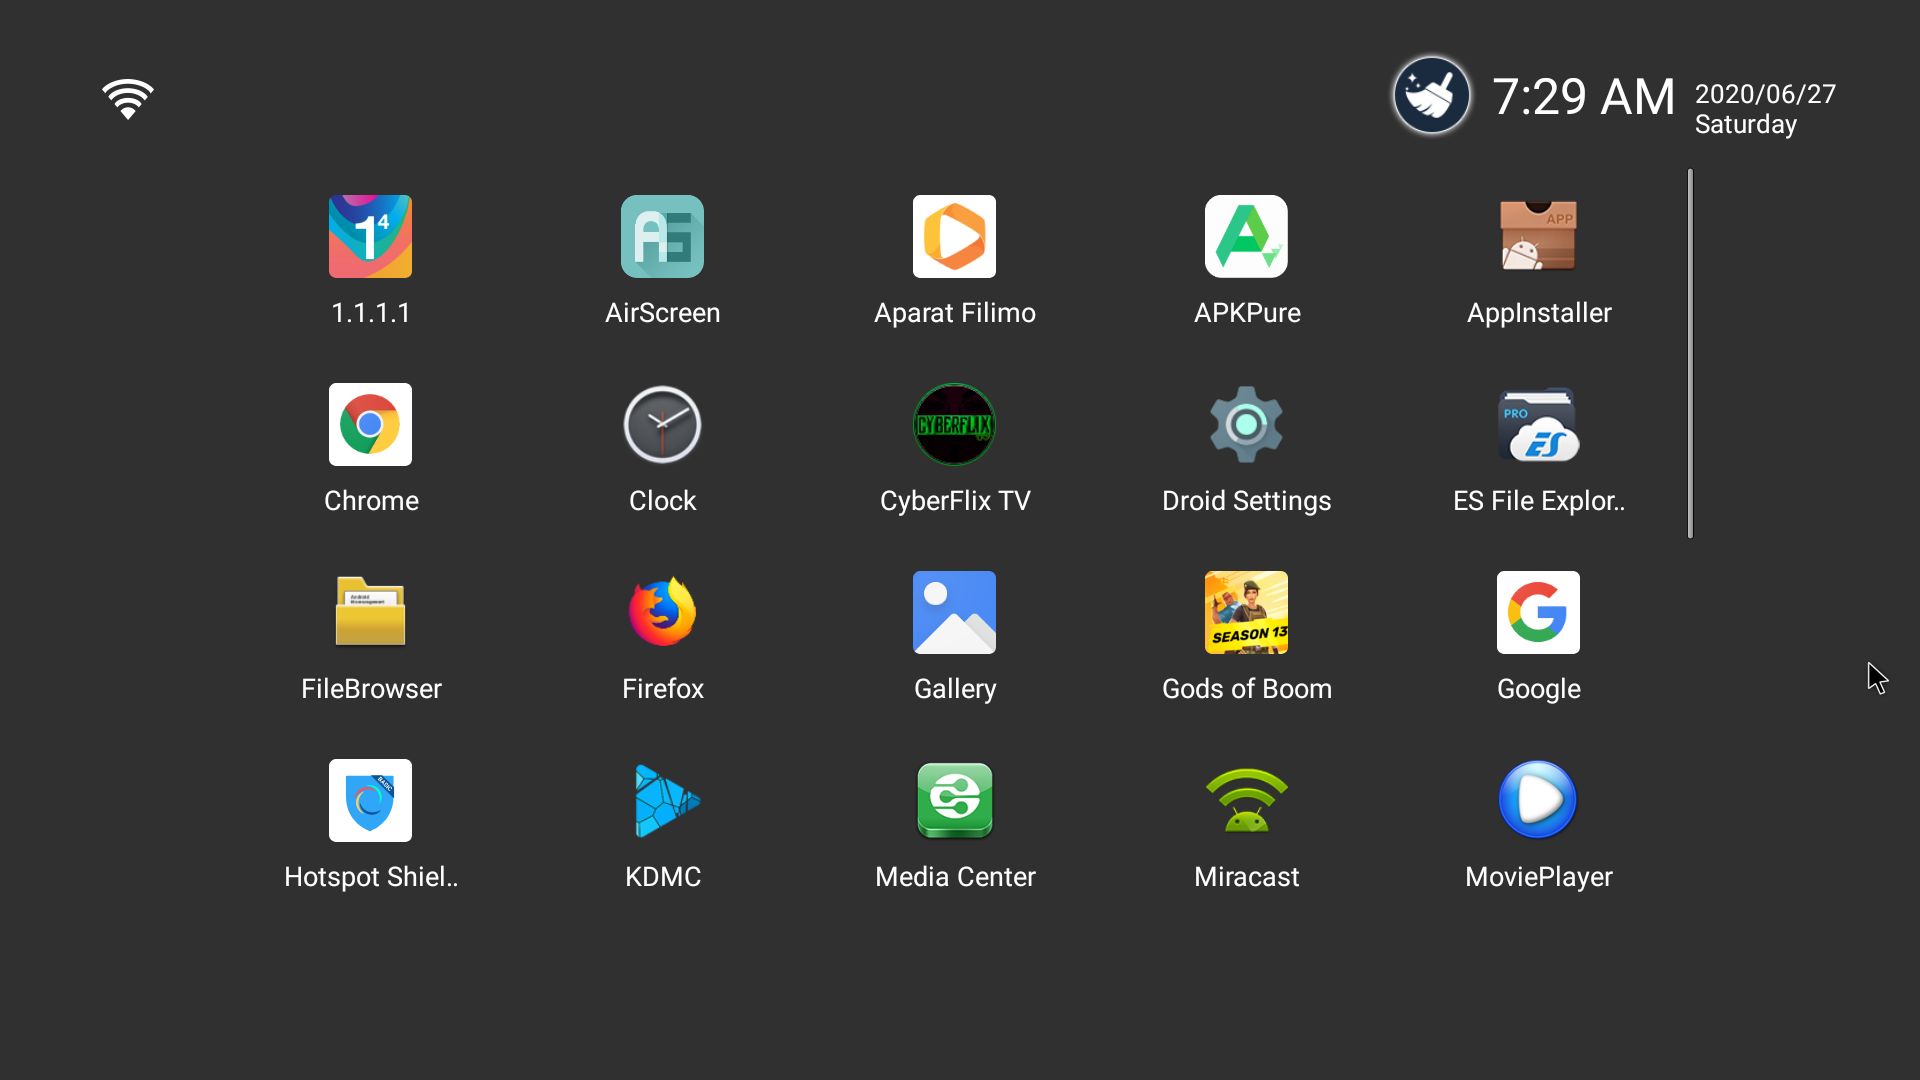Screen dimensions: 1920x1080
Task: Open Aparat Filimo
Action: pos(954,237)
